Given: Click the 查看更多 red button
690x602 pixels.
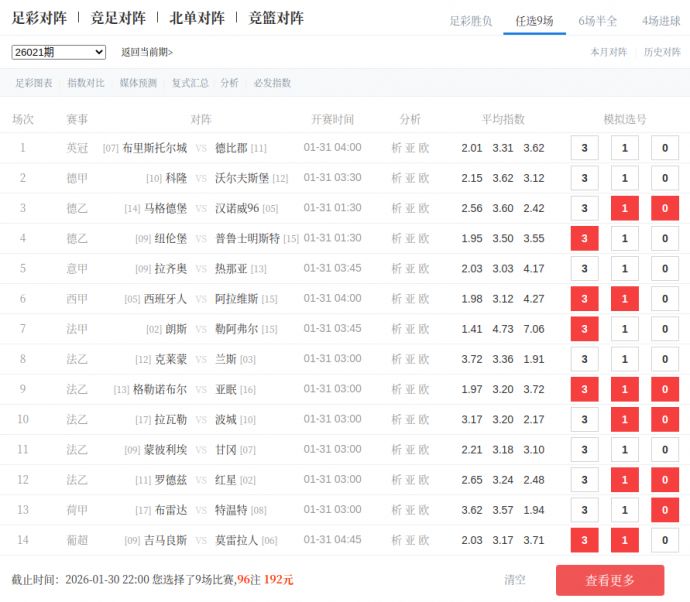Looking at the screenshot, I should pyautogui.click(x=609, y=580).
